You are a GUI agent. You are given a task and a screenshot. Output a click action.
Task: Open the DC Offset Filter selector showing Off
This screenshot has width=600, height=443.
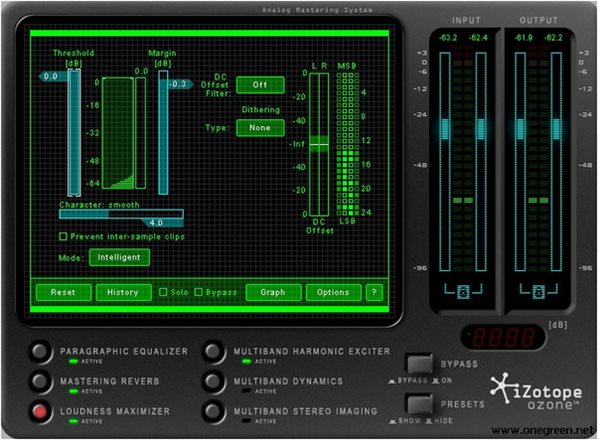pyautogui.click(x=260, y=85)
